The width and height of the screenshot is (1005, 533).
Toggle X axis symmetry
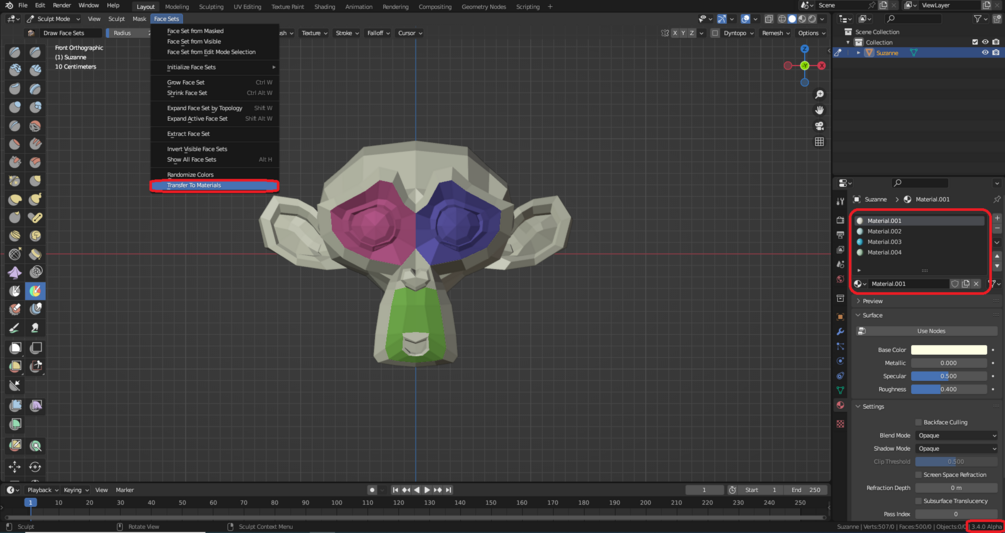pyautogui.click(x=675, y=33)
